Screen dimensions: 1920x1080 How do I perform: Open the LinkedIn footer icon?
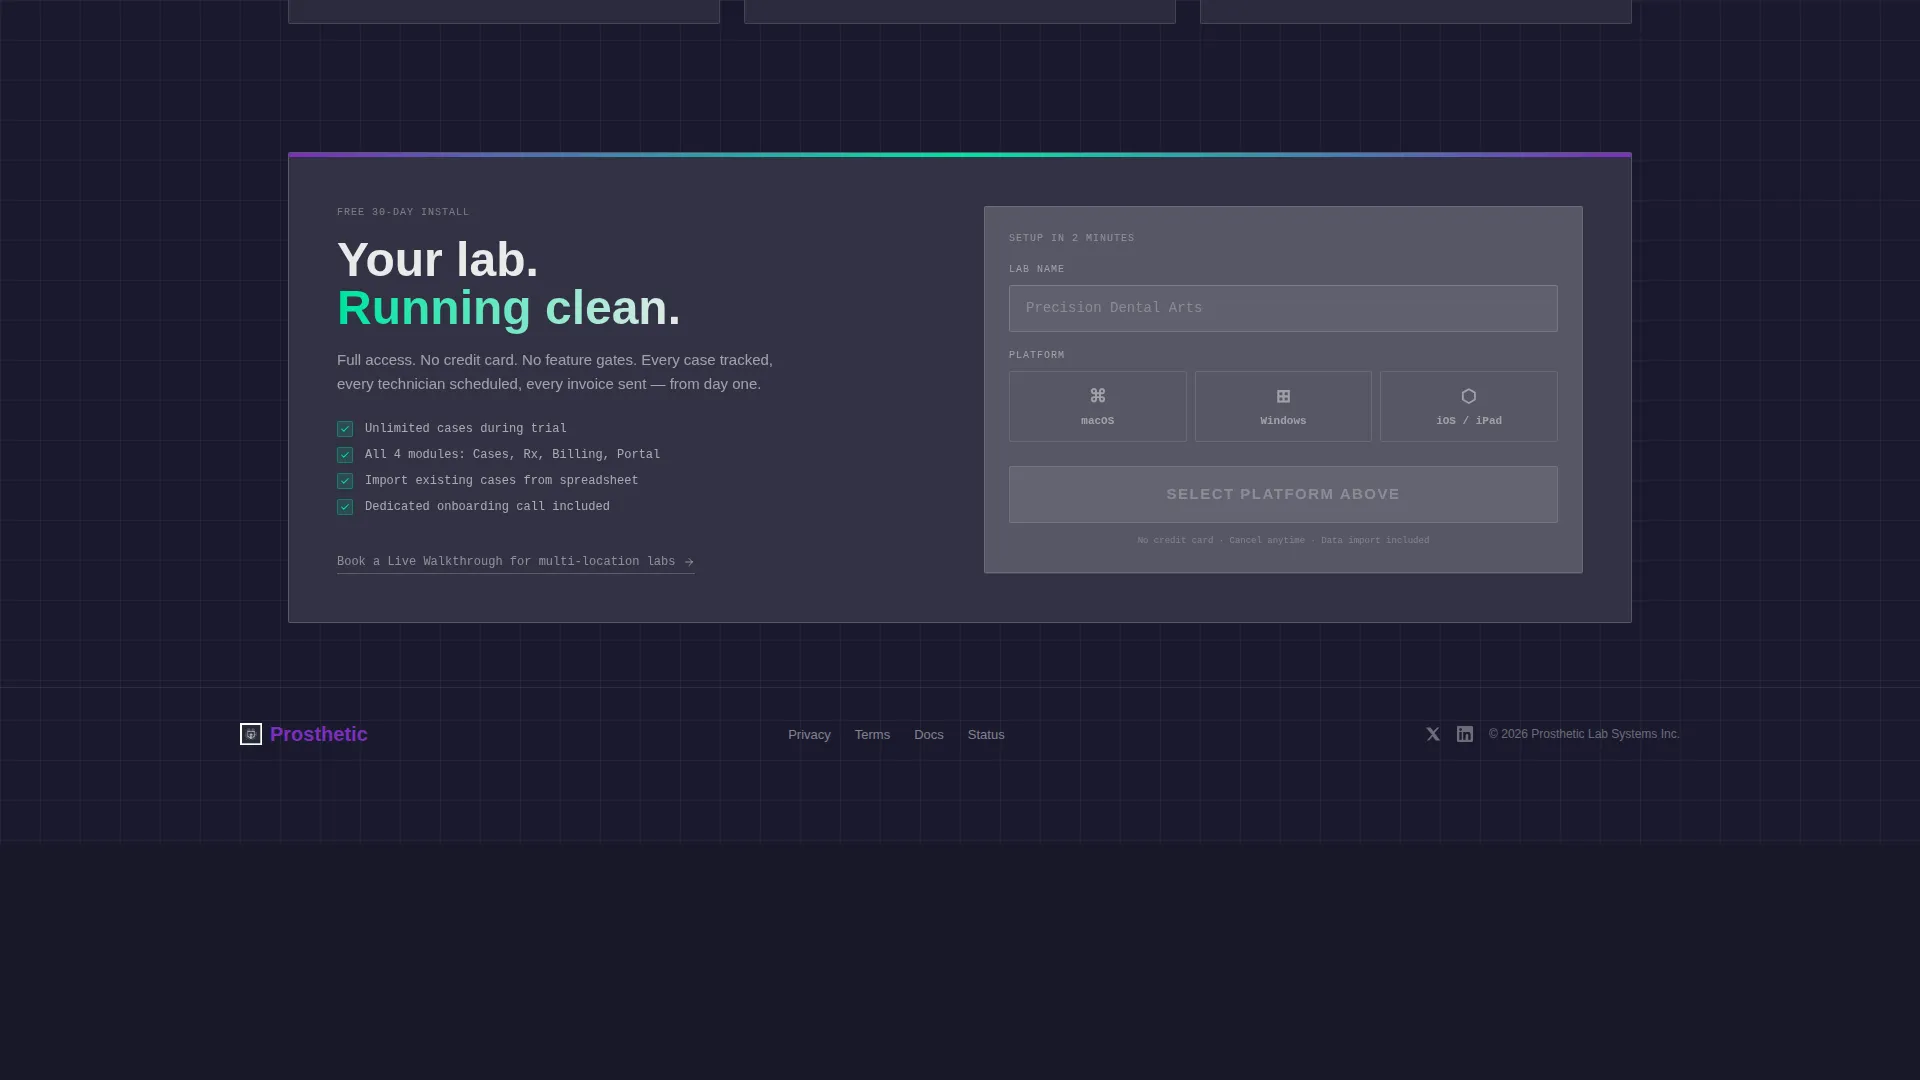point(1465,734)
